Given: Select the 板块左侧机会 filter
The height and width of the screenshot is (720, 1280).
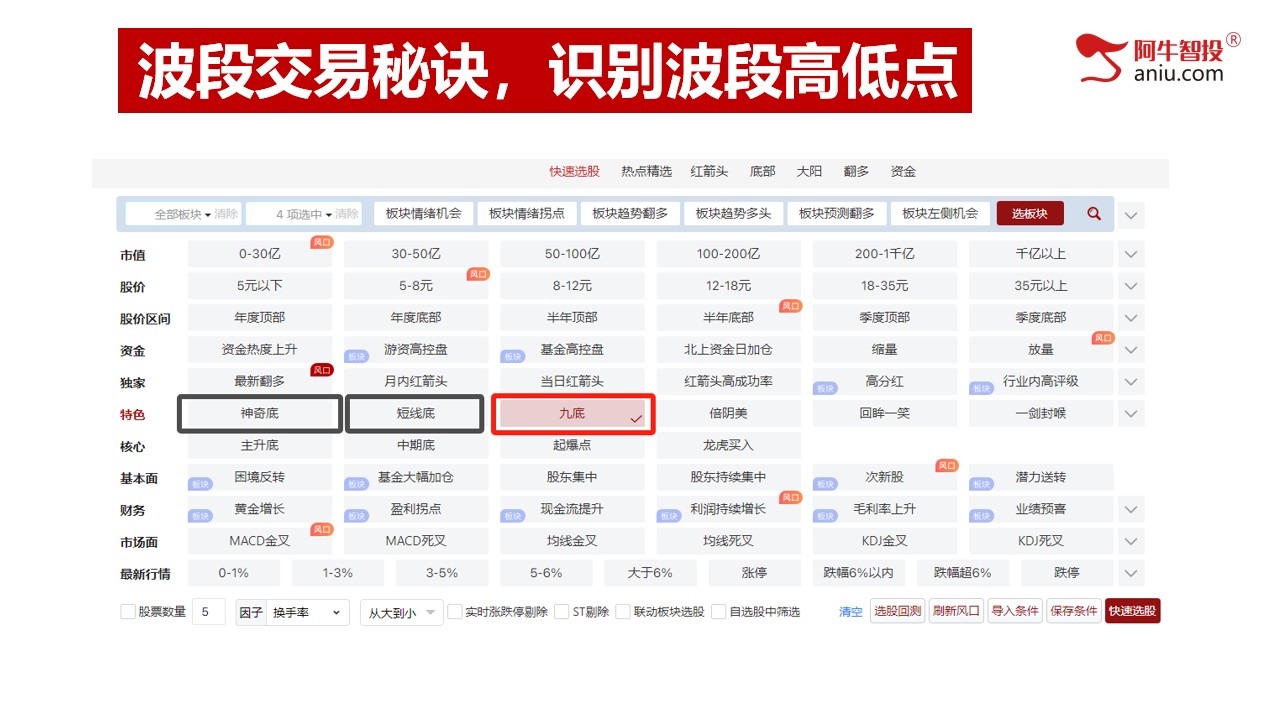Looking at the screenshot, I should 940,213.
